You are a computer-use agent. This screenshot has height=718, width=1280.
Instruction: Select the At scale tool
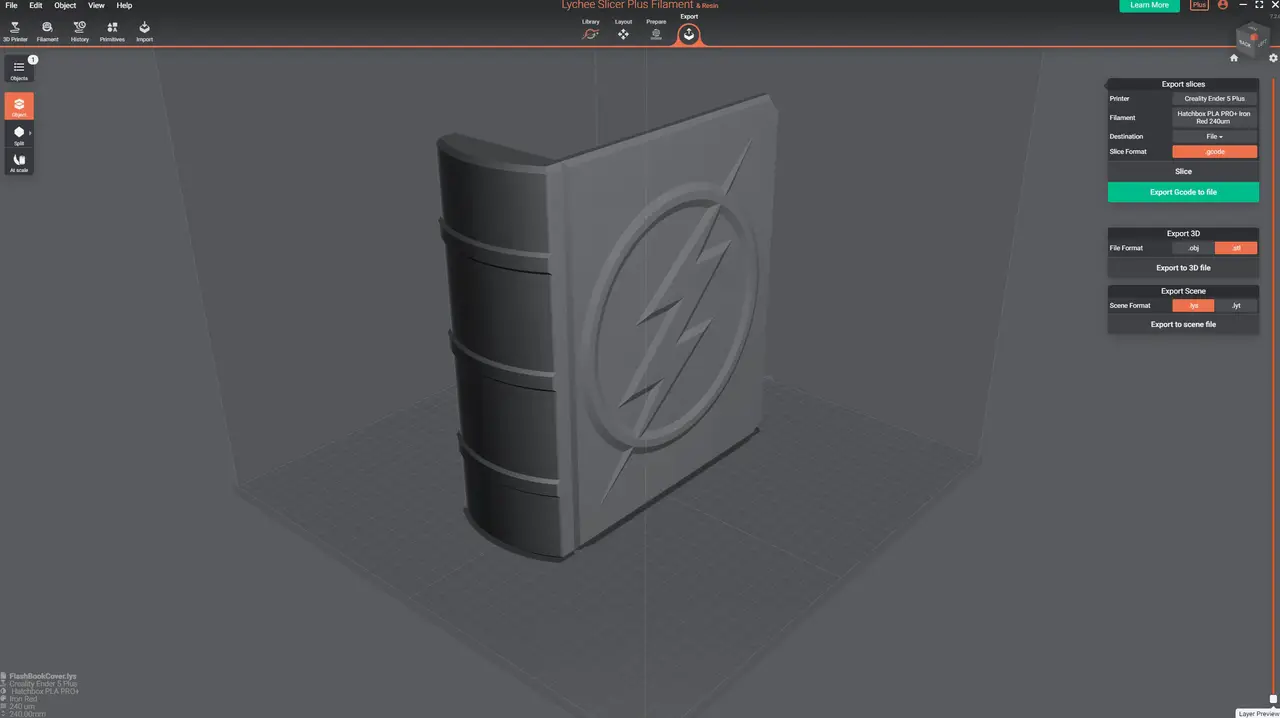[x=19, y=162]
